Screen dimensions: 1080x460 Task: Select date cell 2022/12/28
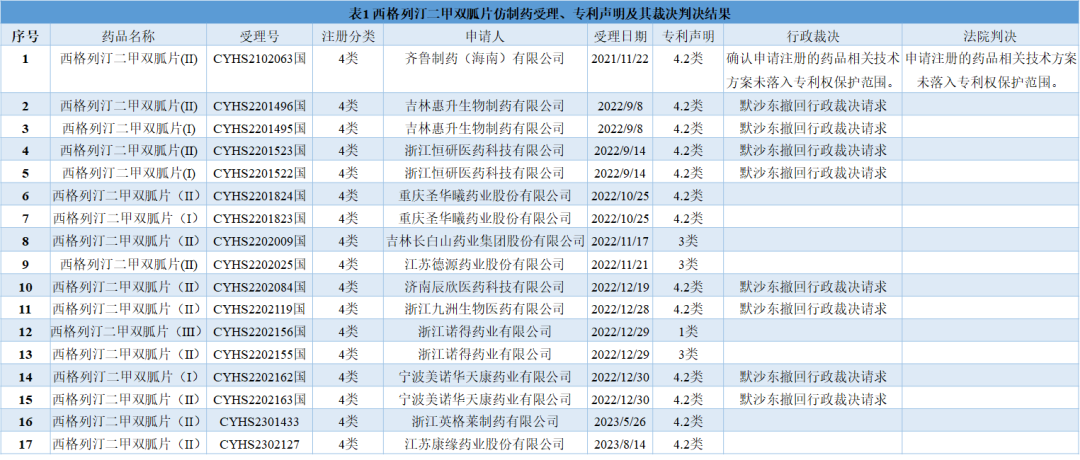tap(620, 309)
